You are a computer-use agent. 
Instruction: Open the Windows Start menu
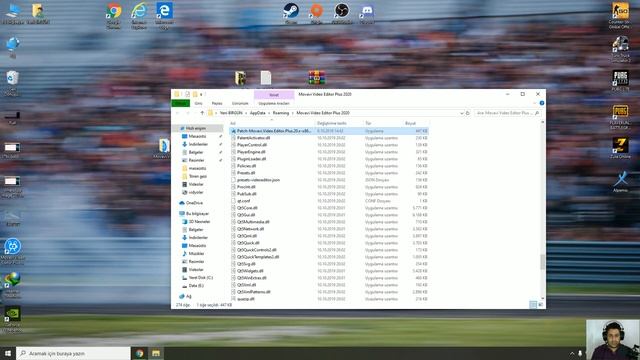point(8,353)
